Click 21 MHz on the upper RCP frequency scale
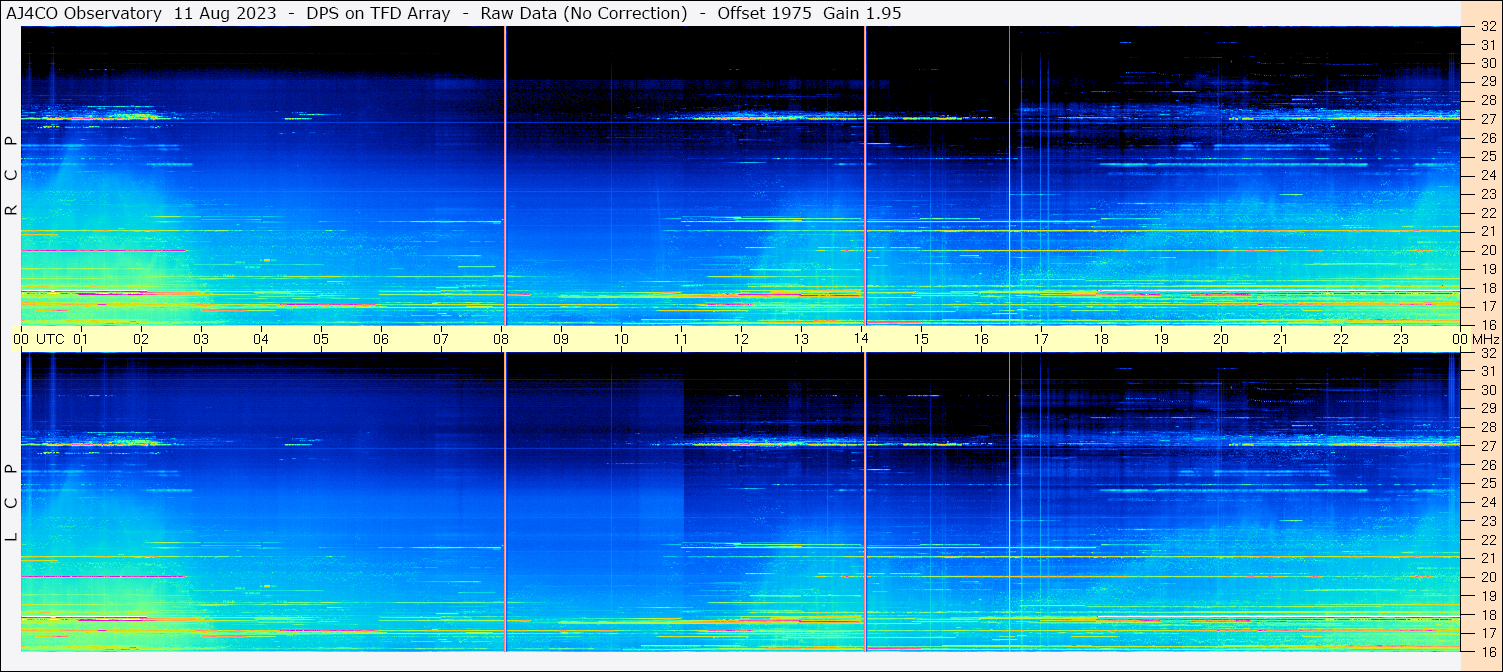 click(1488, 231)
